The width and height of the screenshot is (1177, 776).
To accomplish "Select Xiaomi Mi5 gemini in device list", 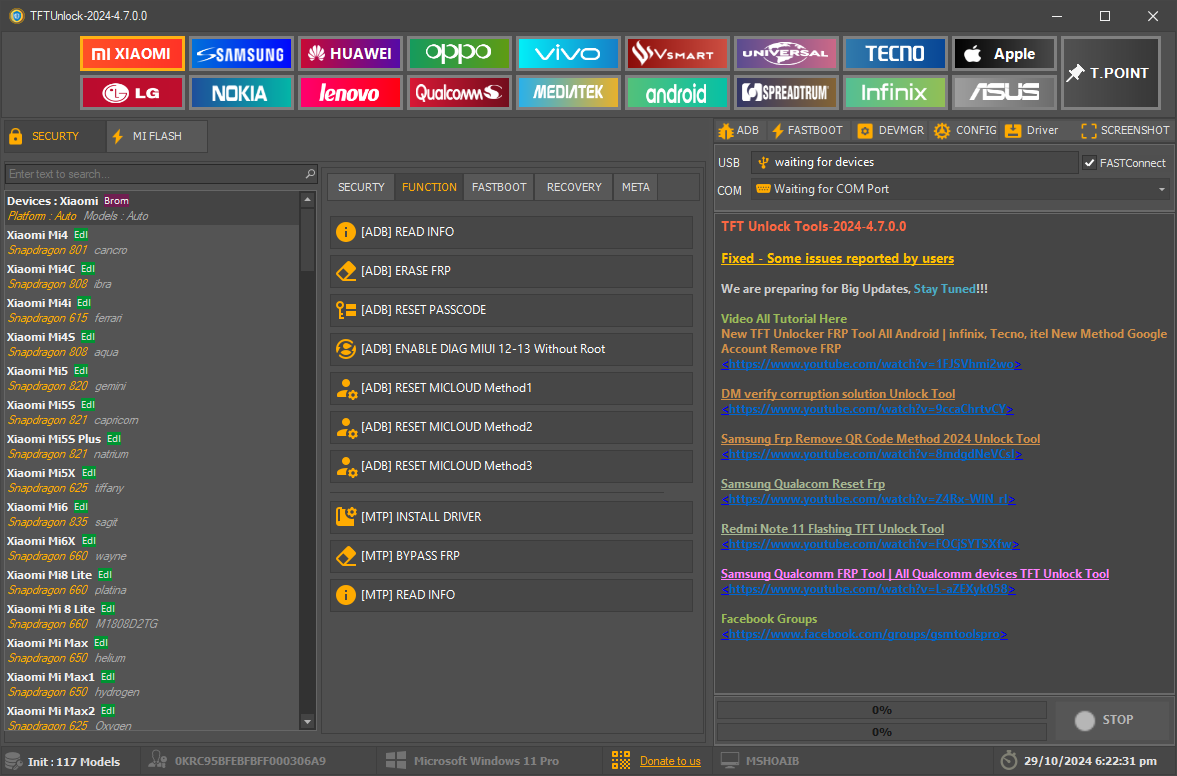I will point(152,378).
